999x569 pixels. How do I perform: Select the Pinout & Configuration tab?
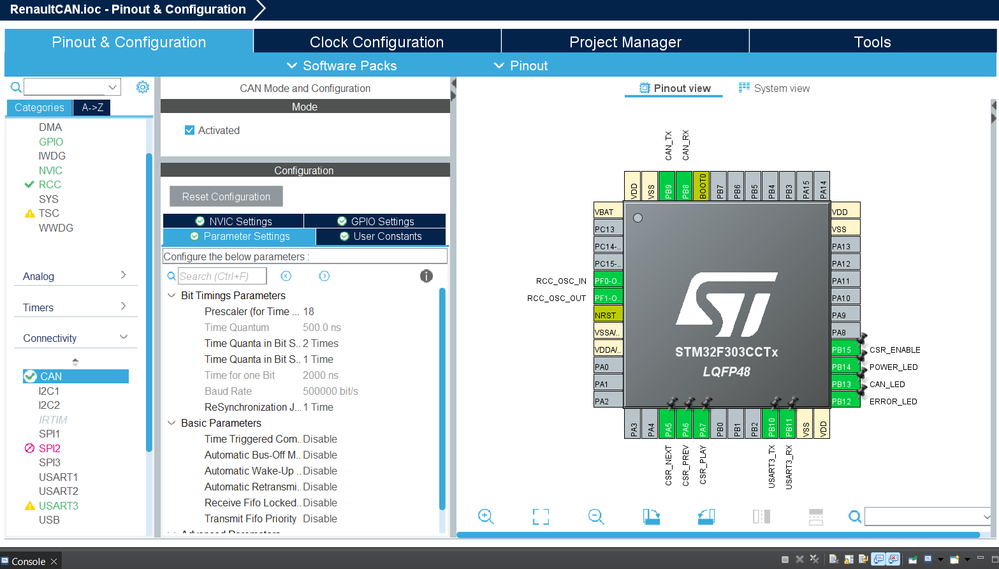(129, 42)
